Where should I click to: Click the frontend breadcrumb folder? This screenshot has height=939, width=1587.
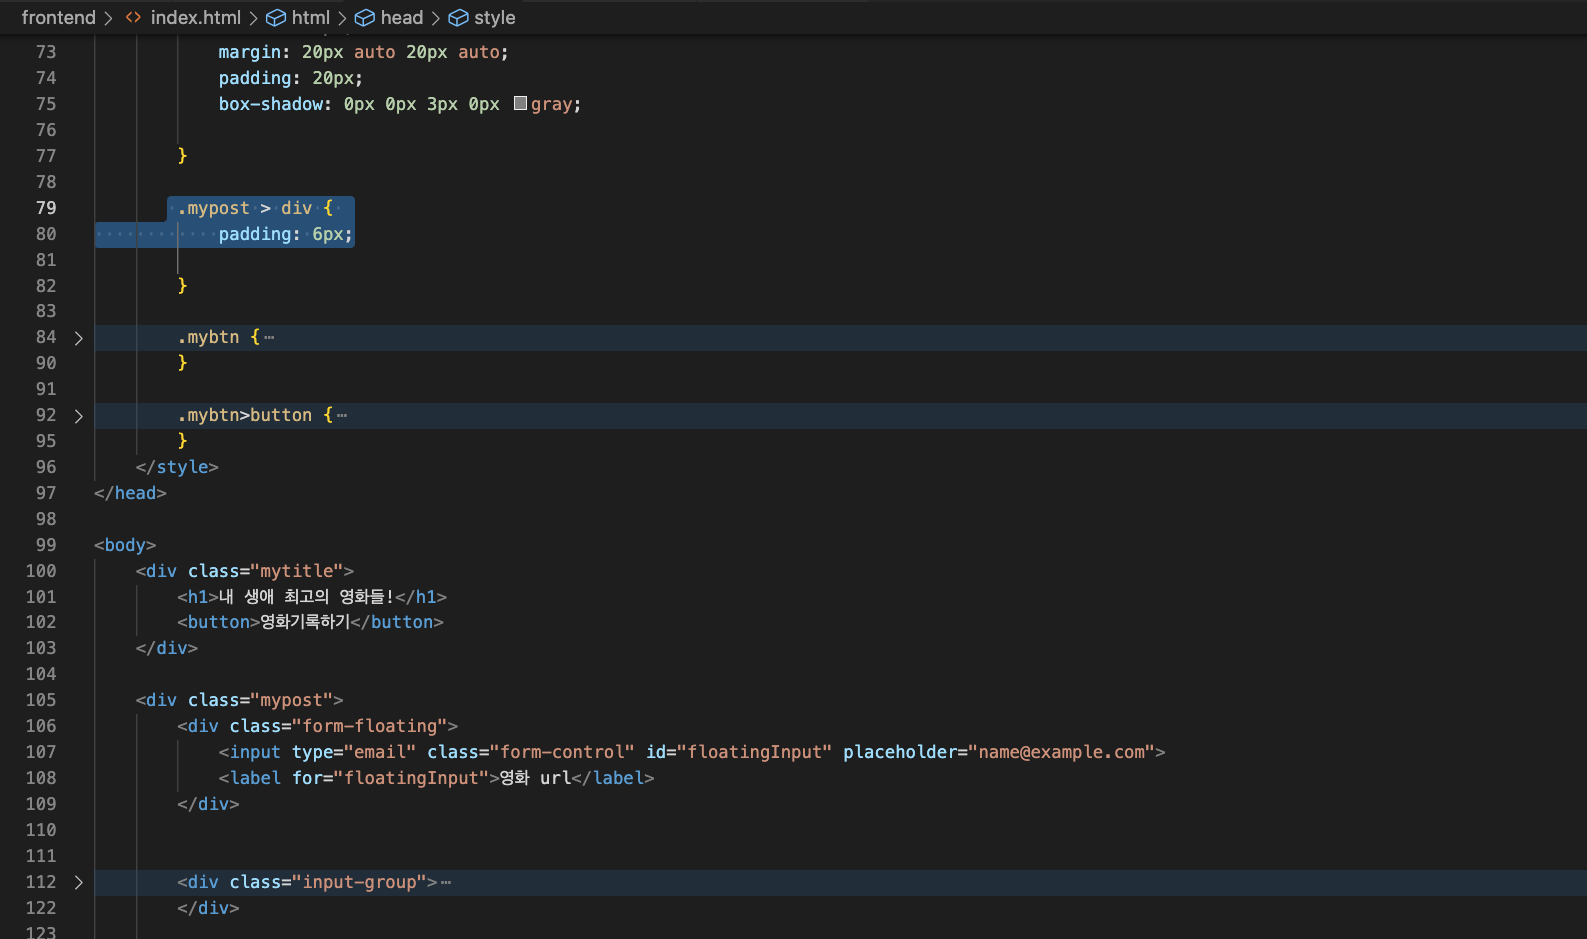[x=59, y=18]
